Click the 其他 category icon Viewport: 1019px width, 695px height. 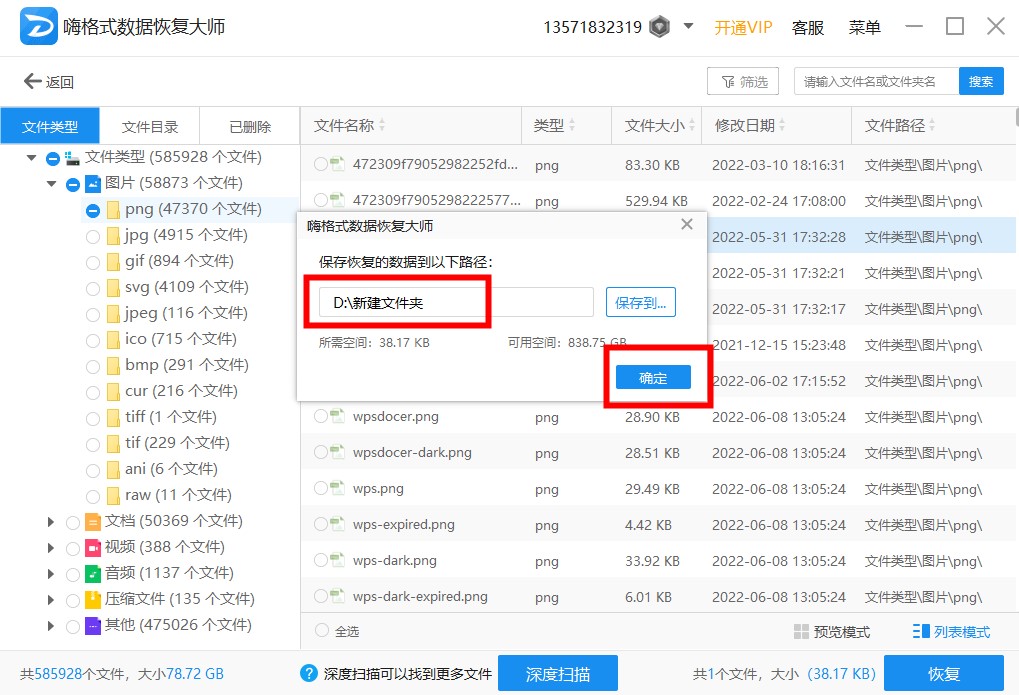[93, 625]
